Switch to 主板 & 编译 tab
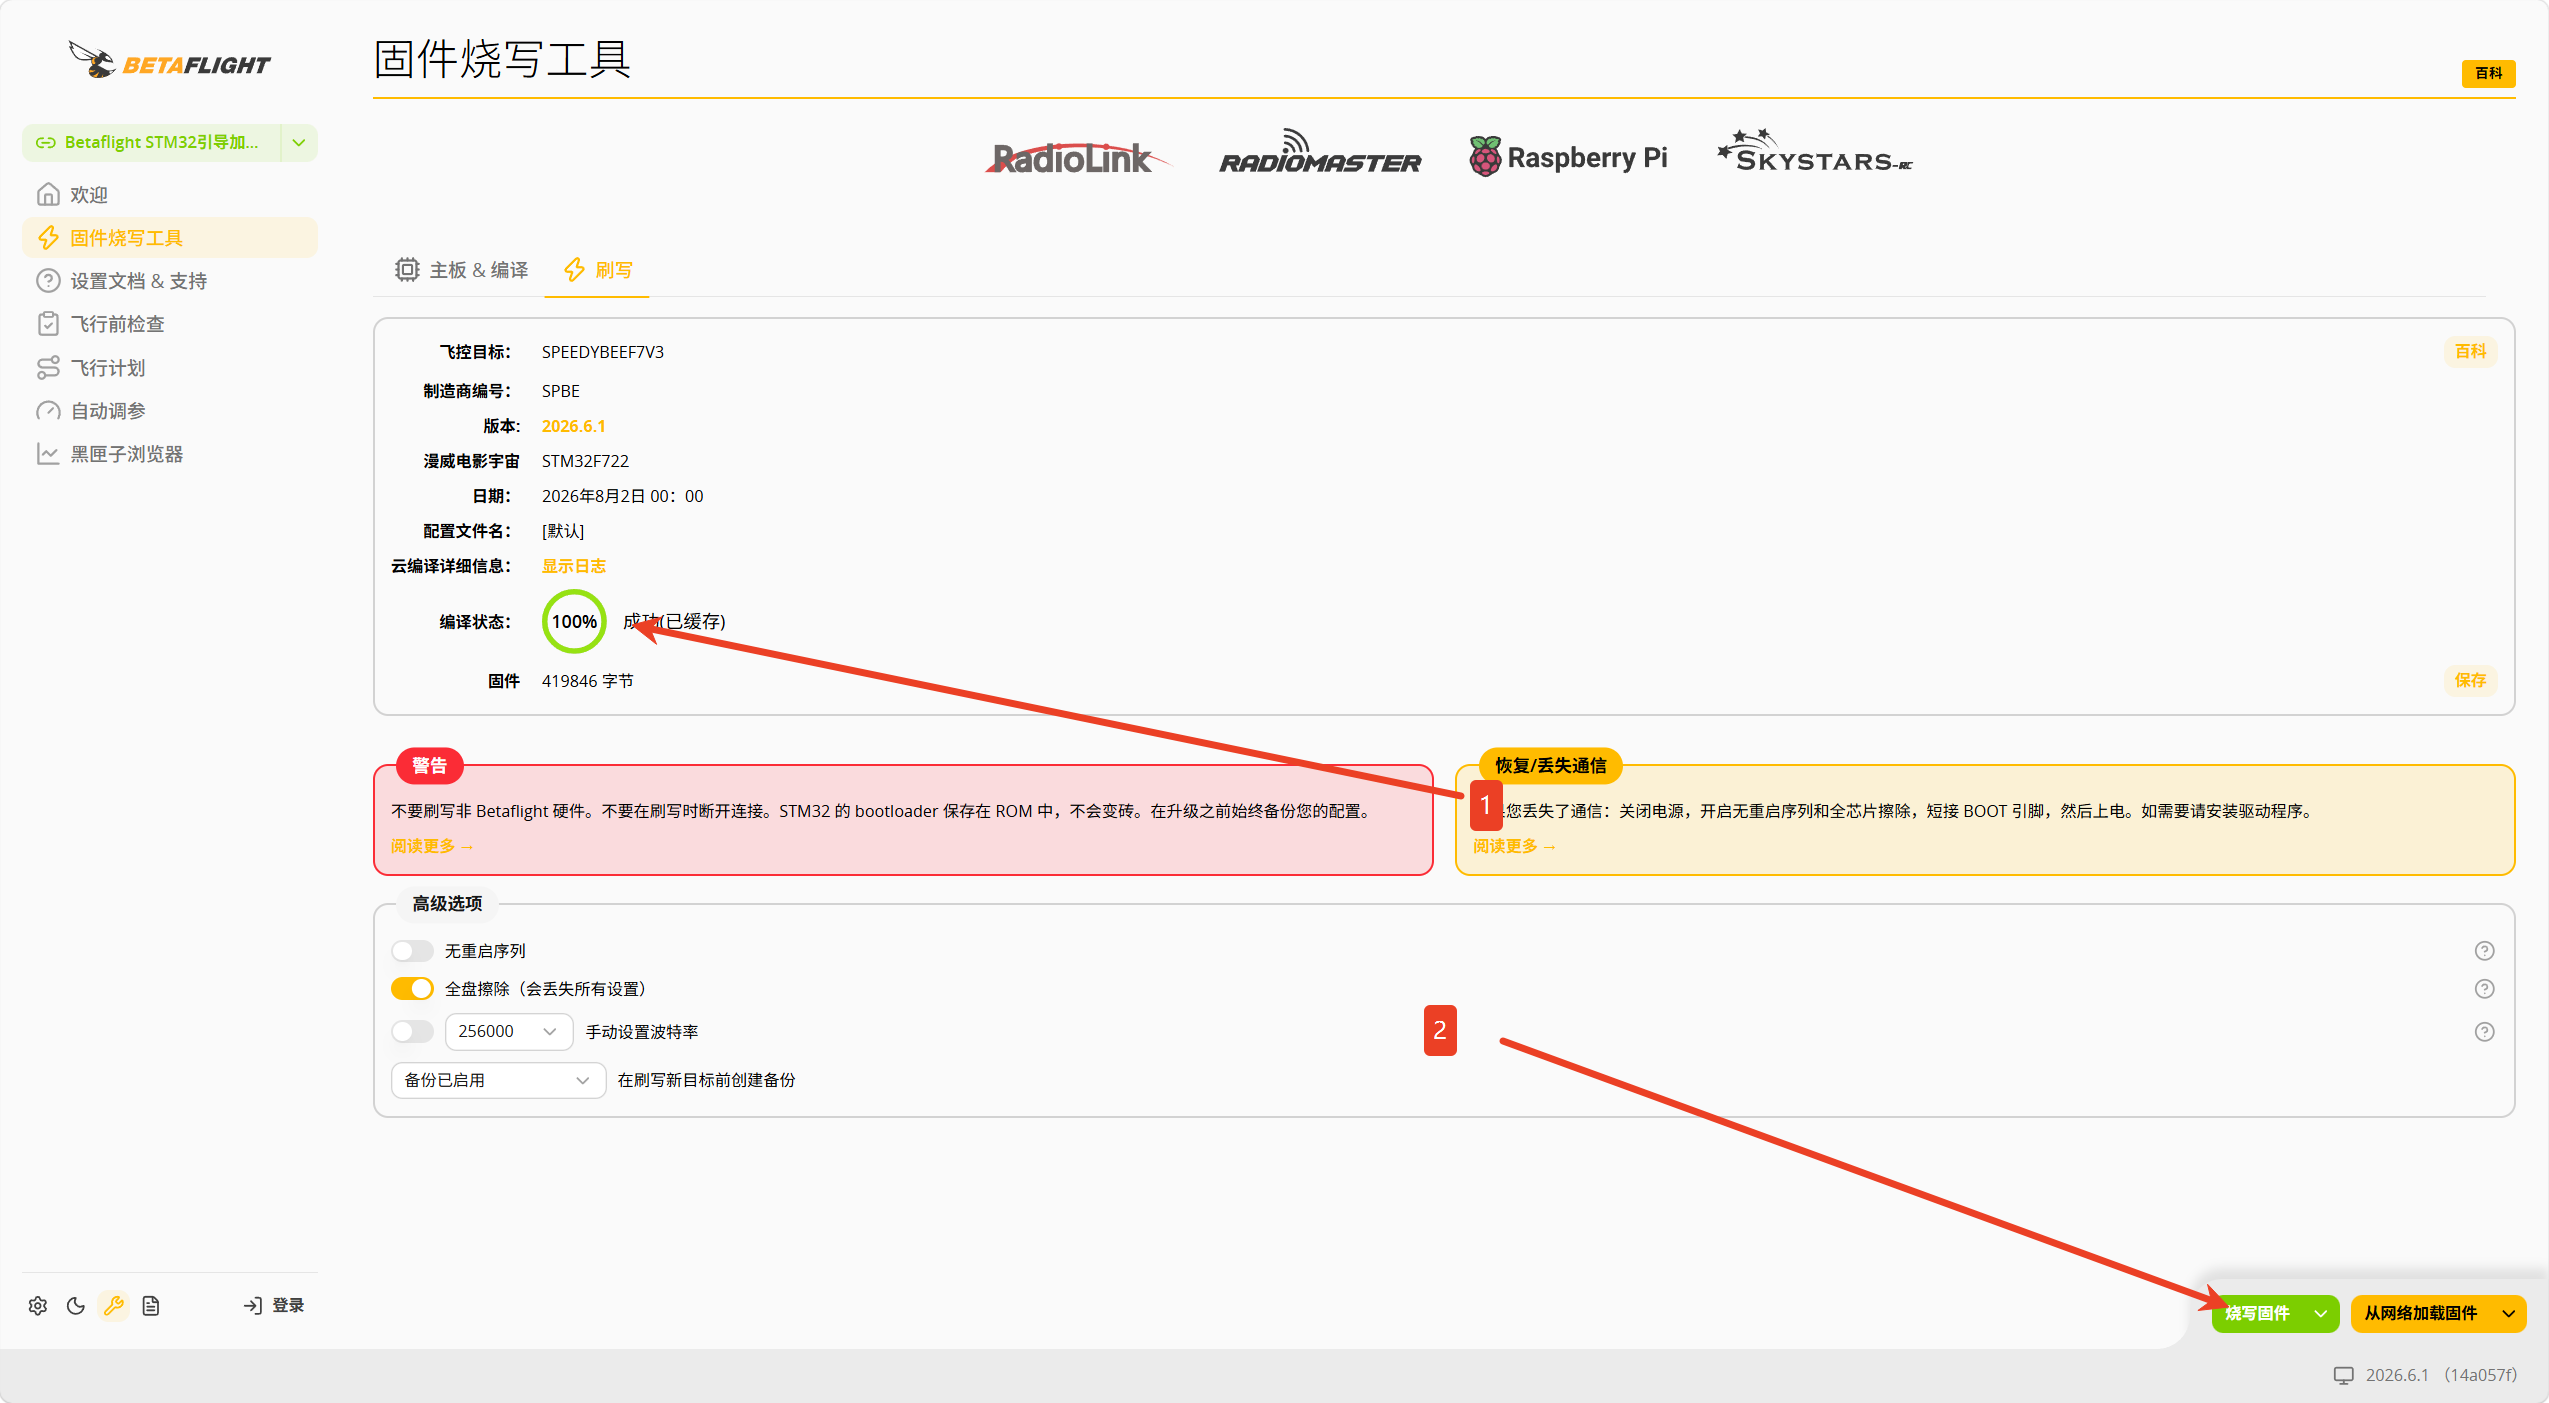This screenshot has height=1403, width=2549. [x=461, y=270]
